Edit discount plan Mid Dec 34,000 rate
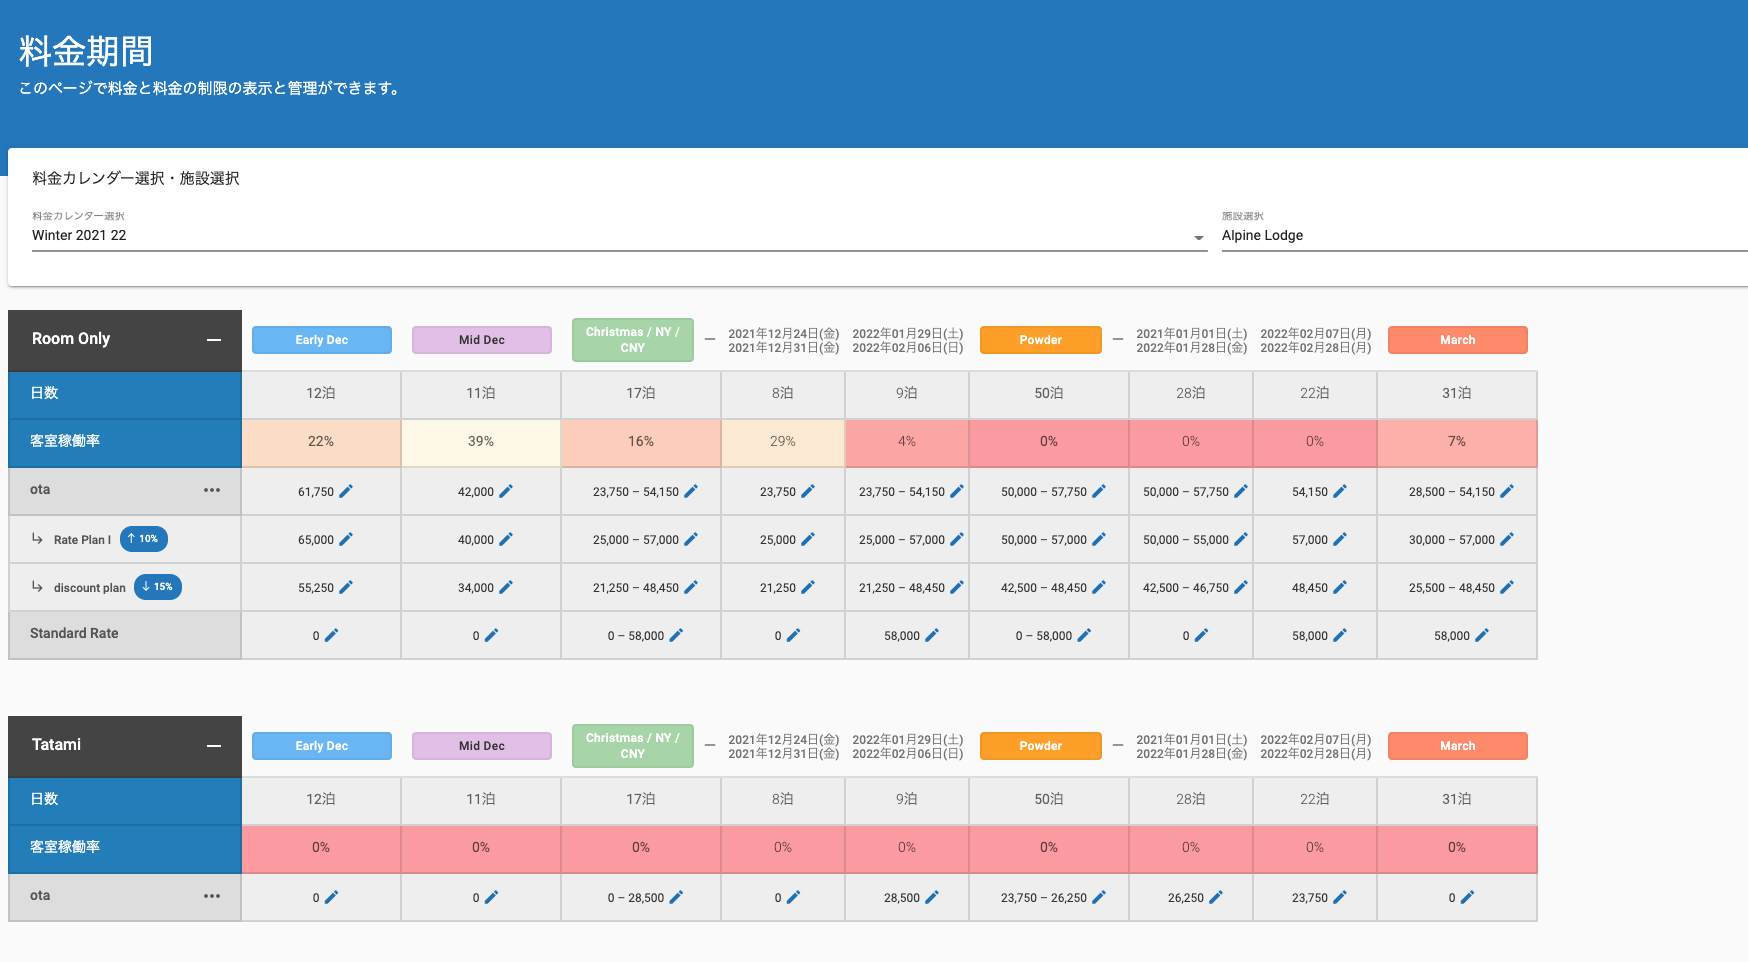The height and width of the screenshot is (962, 1748). [x=506, y=587]
